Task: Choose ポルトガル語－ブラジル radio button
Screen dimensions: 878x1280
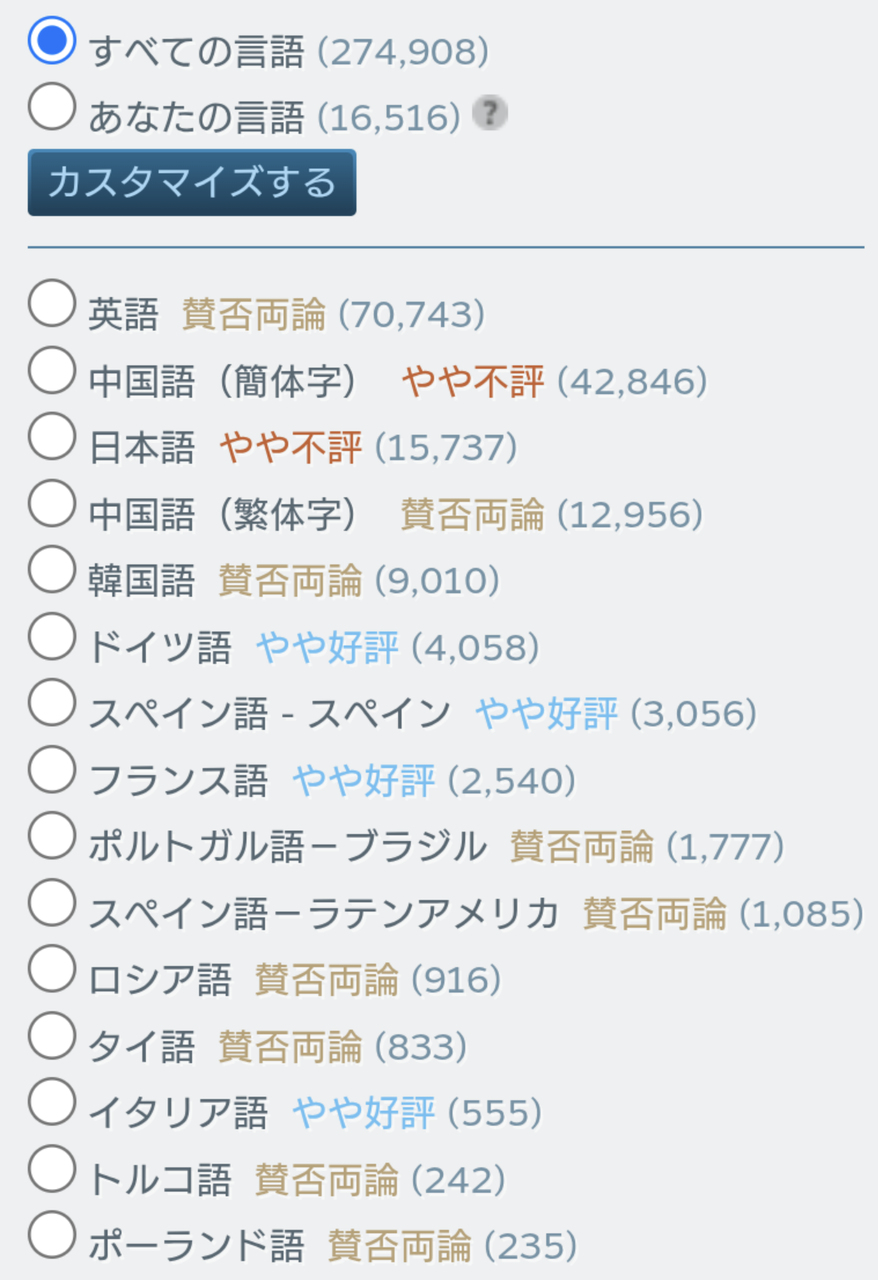Action: [52, 836]
